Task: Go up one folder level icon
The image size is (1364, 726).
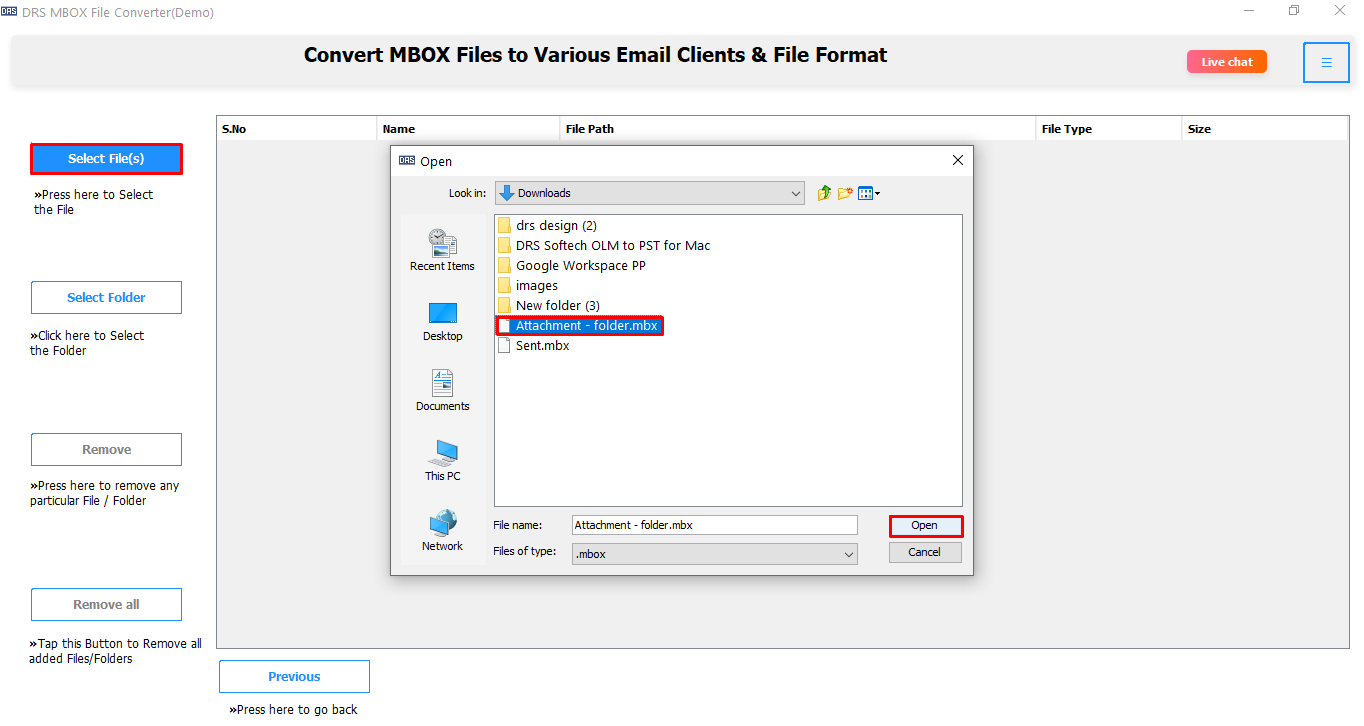Action: pyautogui.click(x=824, y=193)
